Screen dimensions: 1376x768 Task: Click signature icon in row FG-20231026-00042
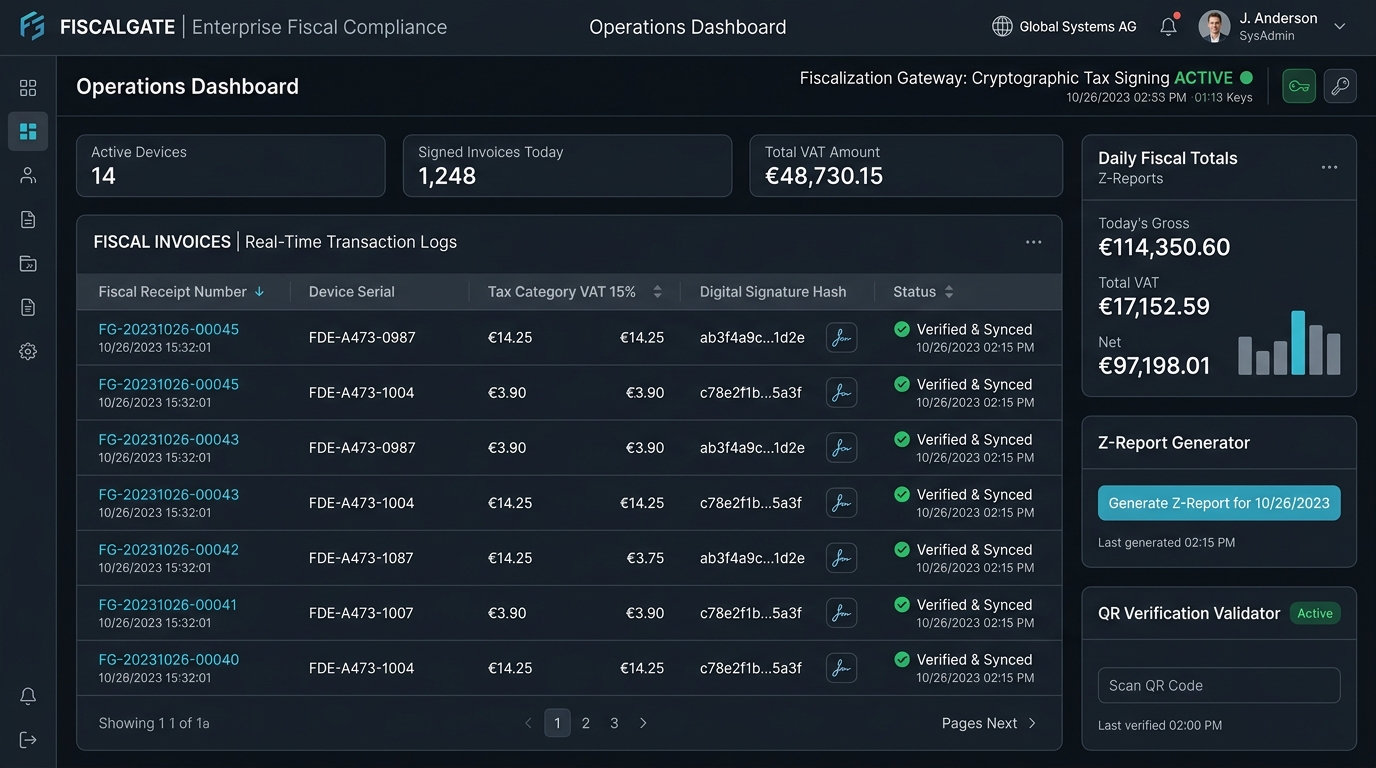click(842, 558)
